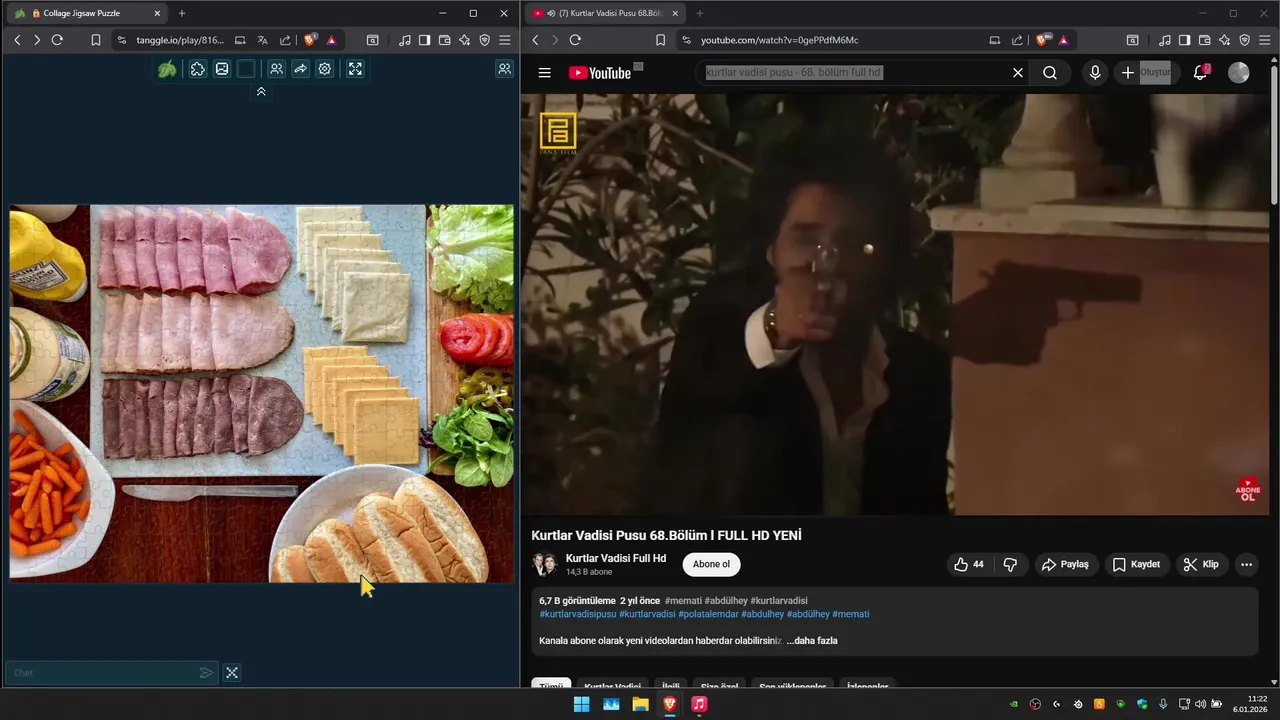Viewport: 1280px width, 720px height.
Task: Open the YouTube guide hamburger menu
Action: [x=544, y=72]
